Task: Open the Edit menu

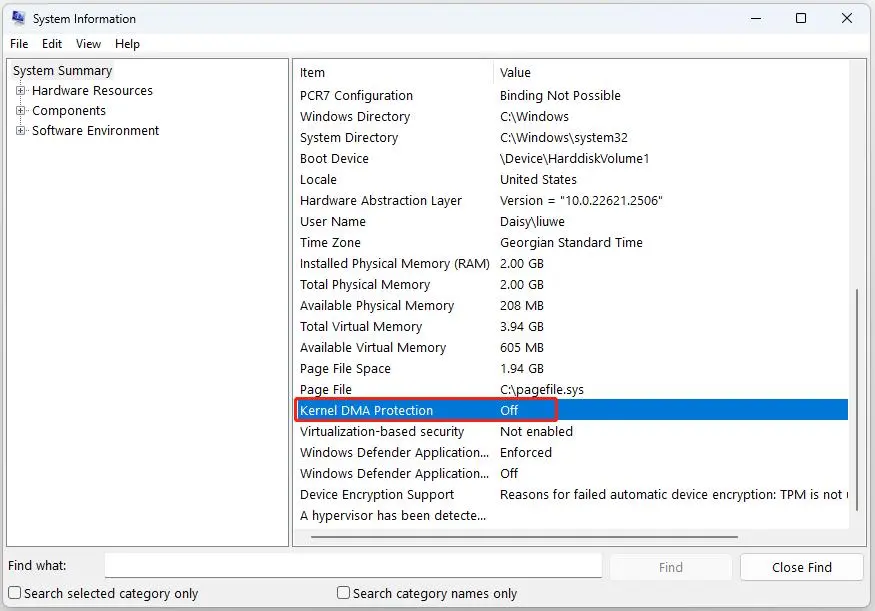Action: pyautogui.click(x=52, y=44)
